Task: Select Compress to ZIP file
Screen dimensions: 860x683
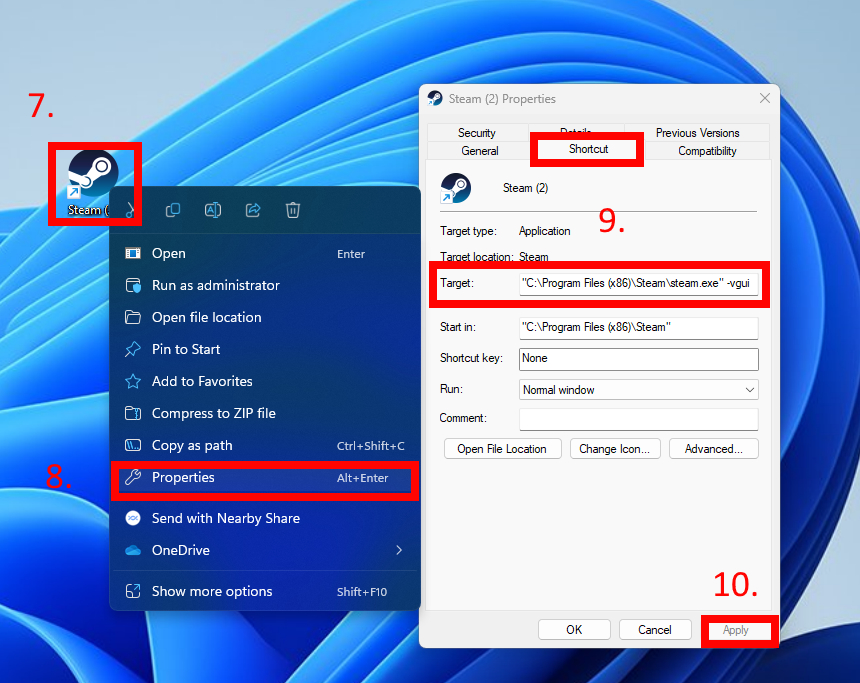Action: [x=265, y=413]
